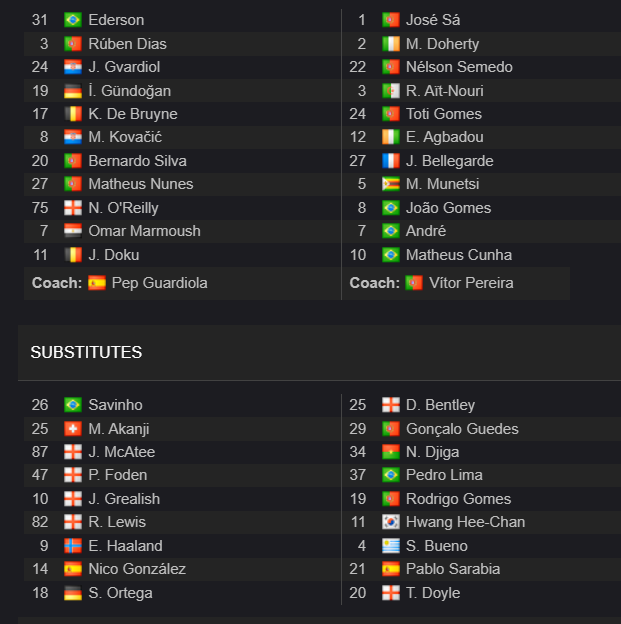
Task: Select coach Vítor Pereira's name
Action: tap(471, 283)
